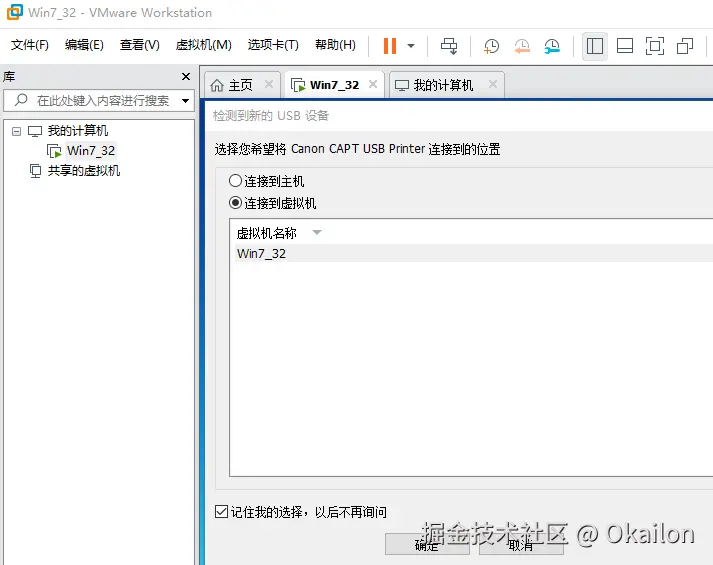Toggle the library sidebar view icon
The image size is (713, 565).
595,45
